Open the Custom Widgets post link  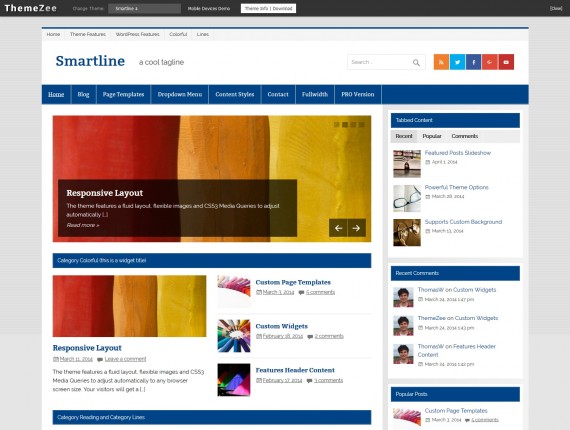281,326
